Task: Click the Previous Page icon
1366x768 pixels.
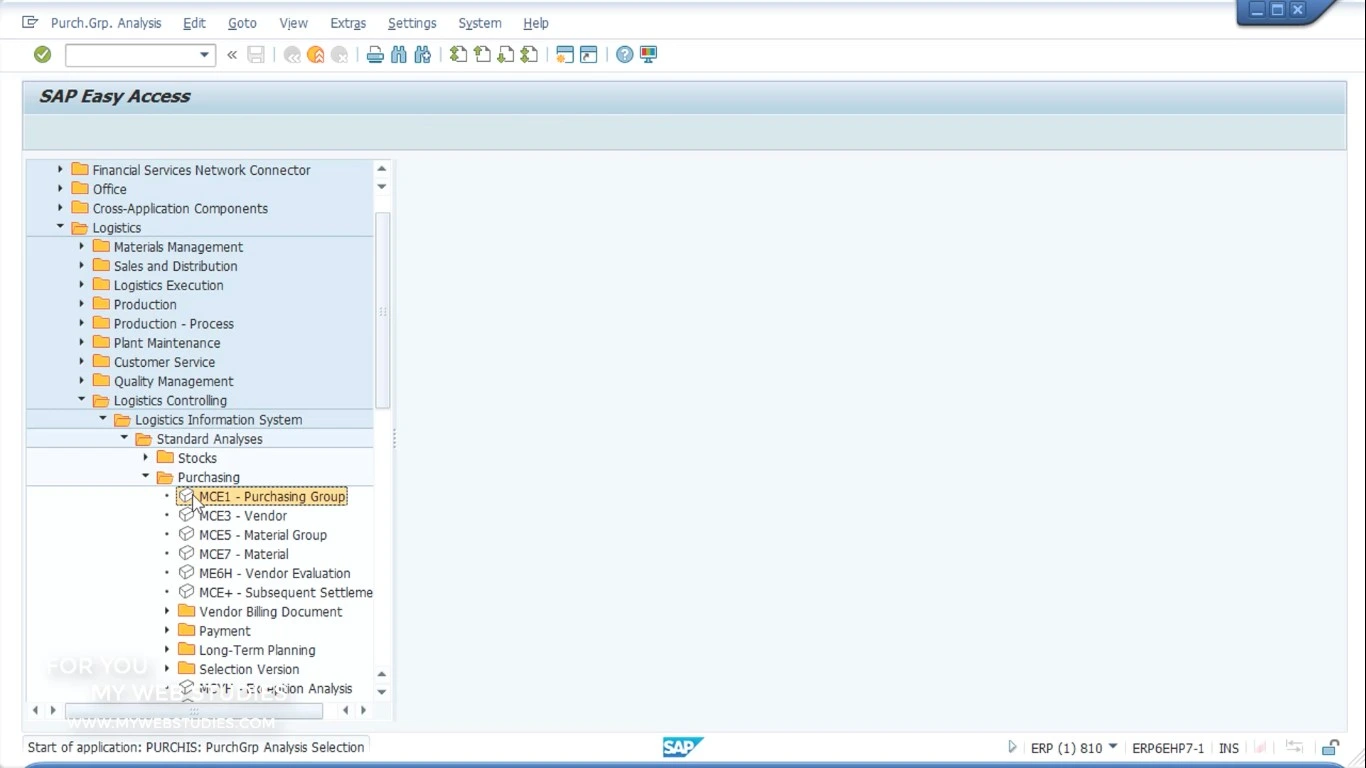Action: click(482, 55)
